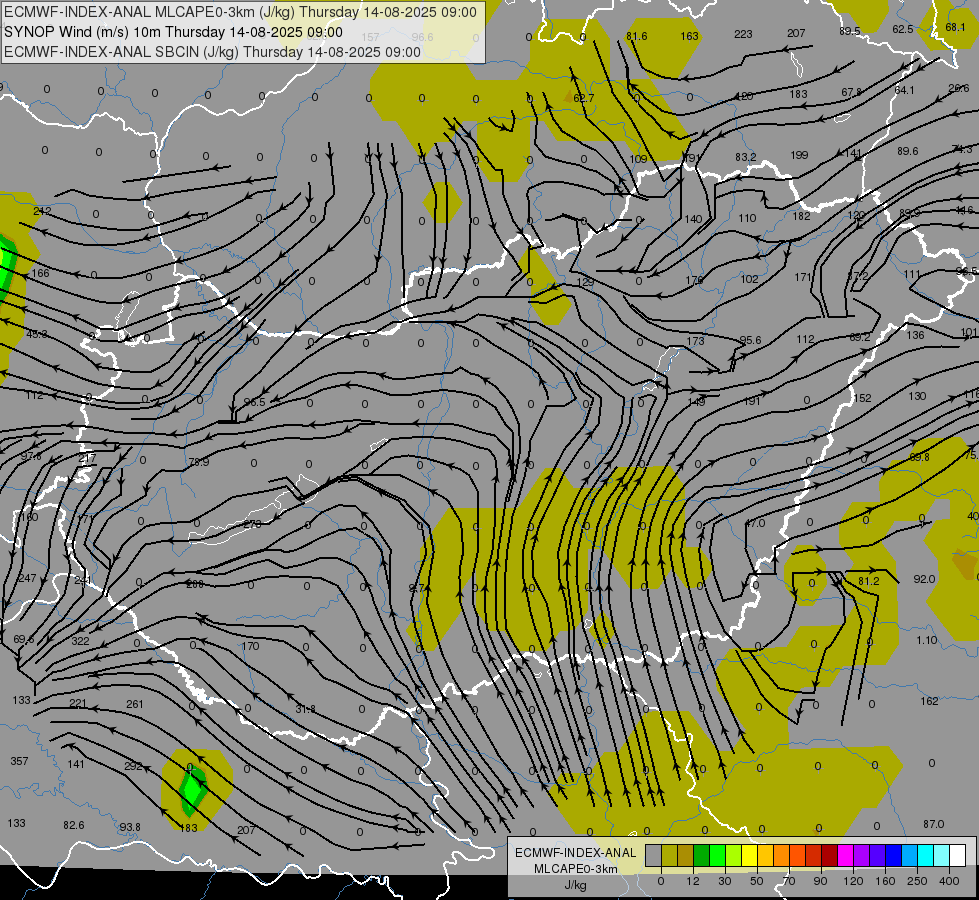979x900 pixels.
Task: Click the olive legend swatch after 0
Action: click(669, 856)
